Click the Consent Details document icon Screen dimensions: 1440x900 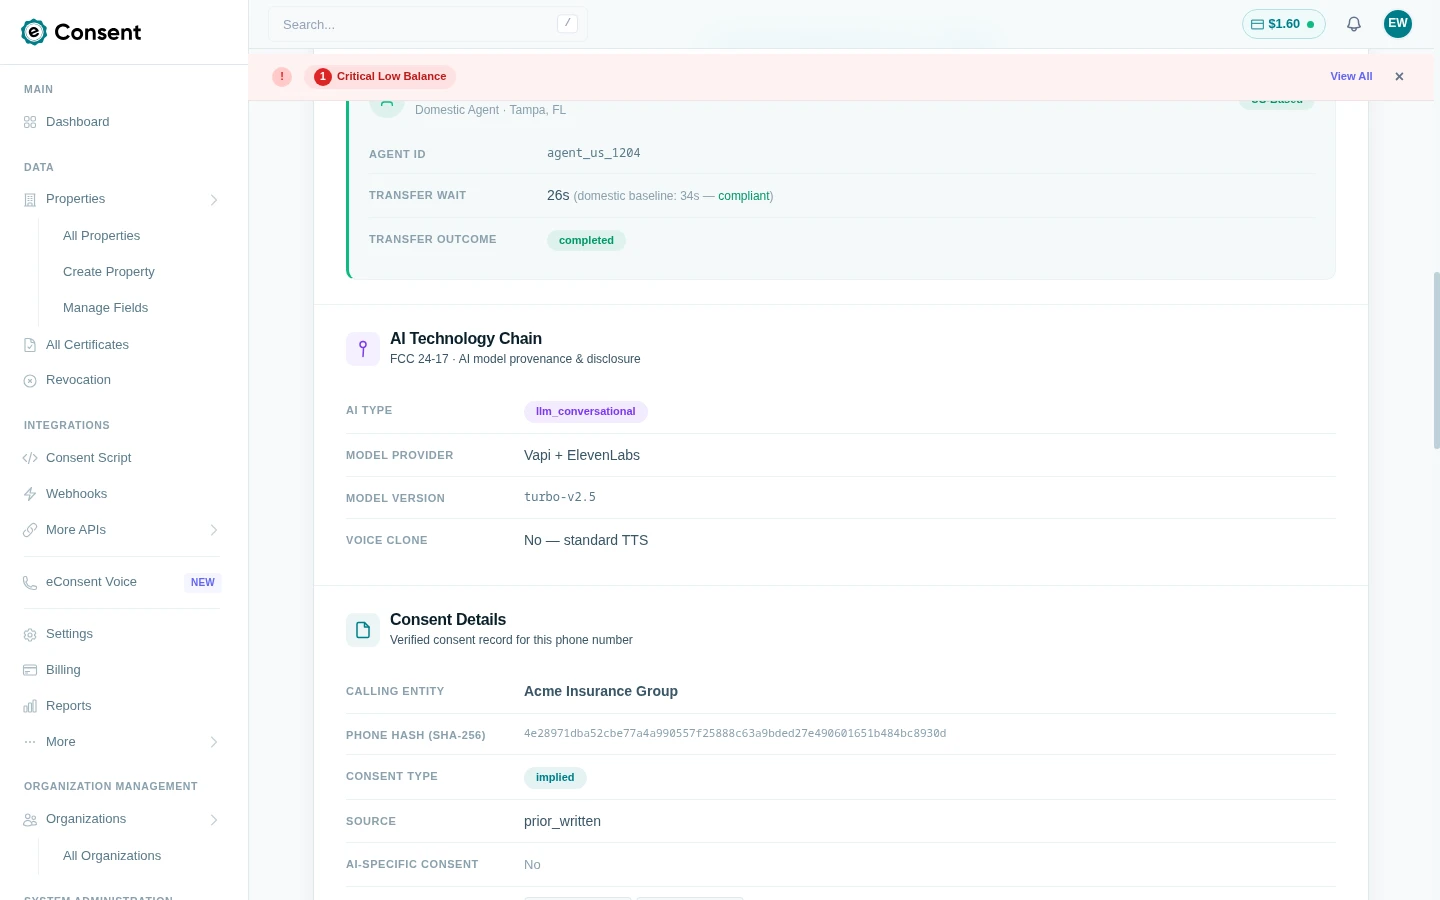pos(362,629)
